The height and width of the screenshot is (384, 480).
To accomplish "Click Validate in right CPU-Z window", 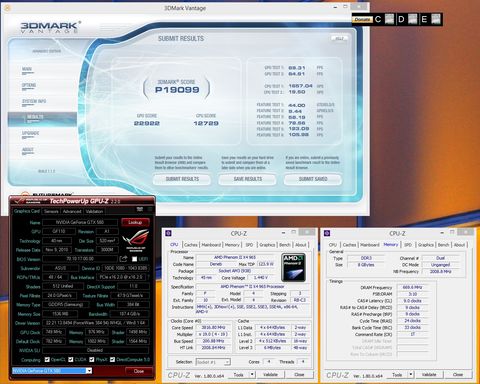I will 429,375.
